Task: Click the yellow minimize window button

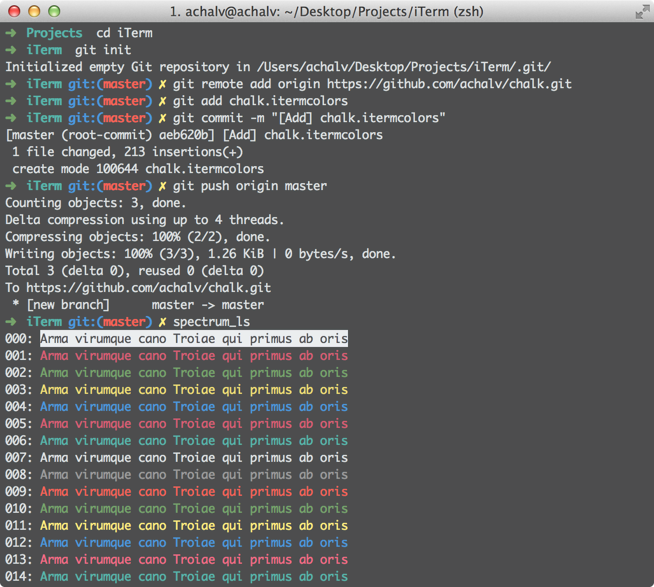Action: (x=34, y=11)
